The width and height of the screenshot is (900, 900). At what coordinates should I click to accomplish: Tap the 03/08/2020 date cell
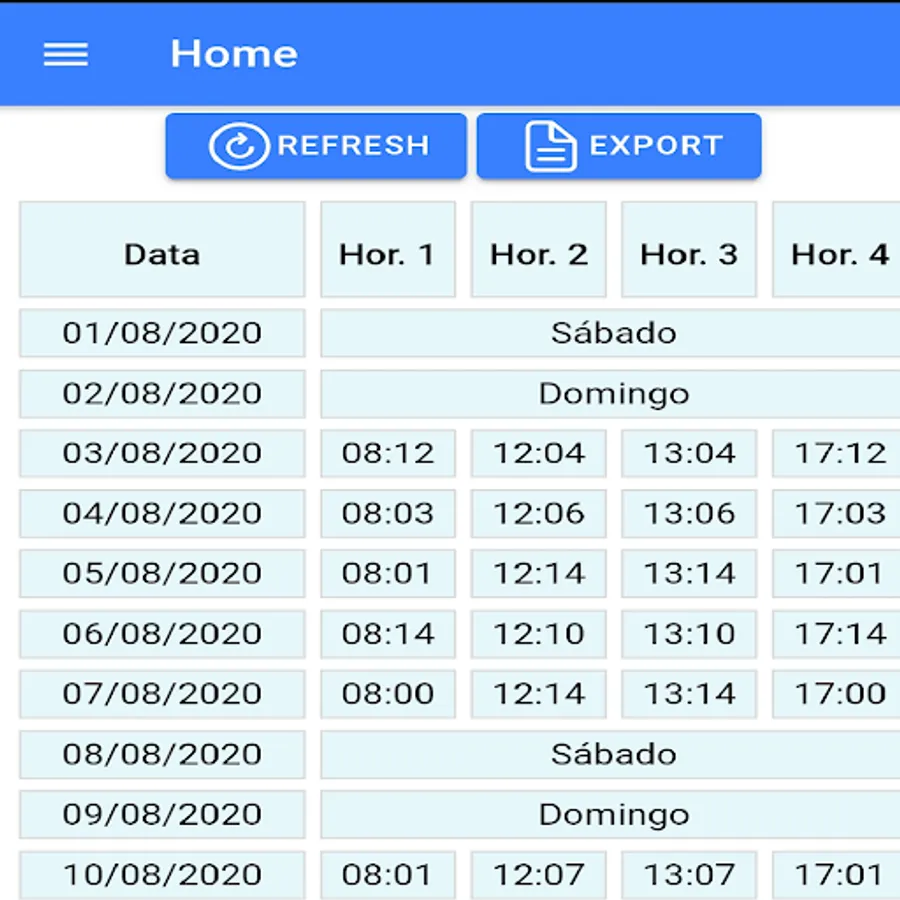162,453
